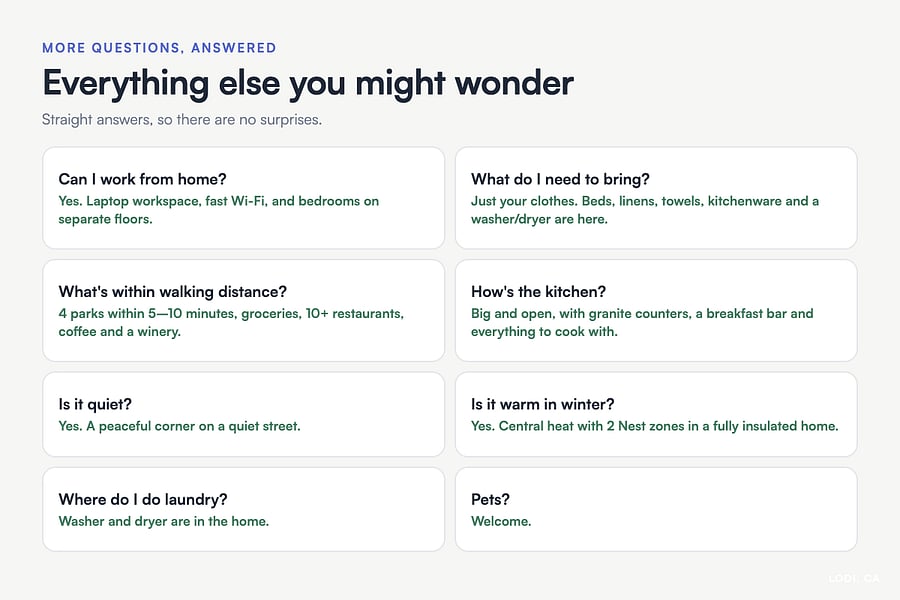Image resolution: width=900 pixels, height=600 pixels.
Task: Click the question "Where do I do laundry?"
Action: click(143, 500)
